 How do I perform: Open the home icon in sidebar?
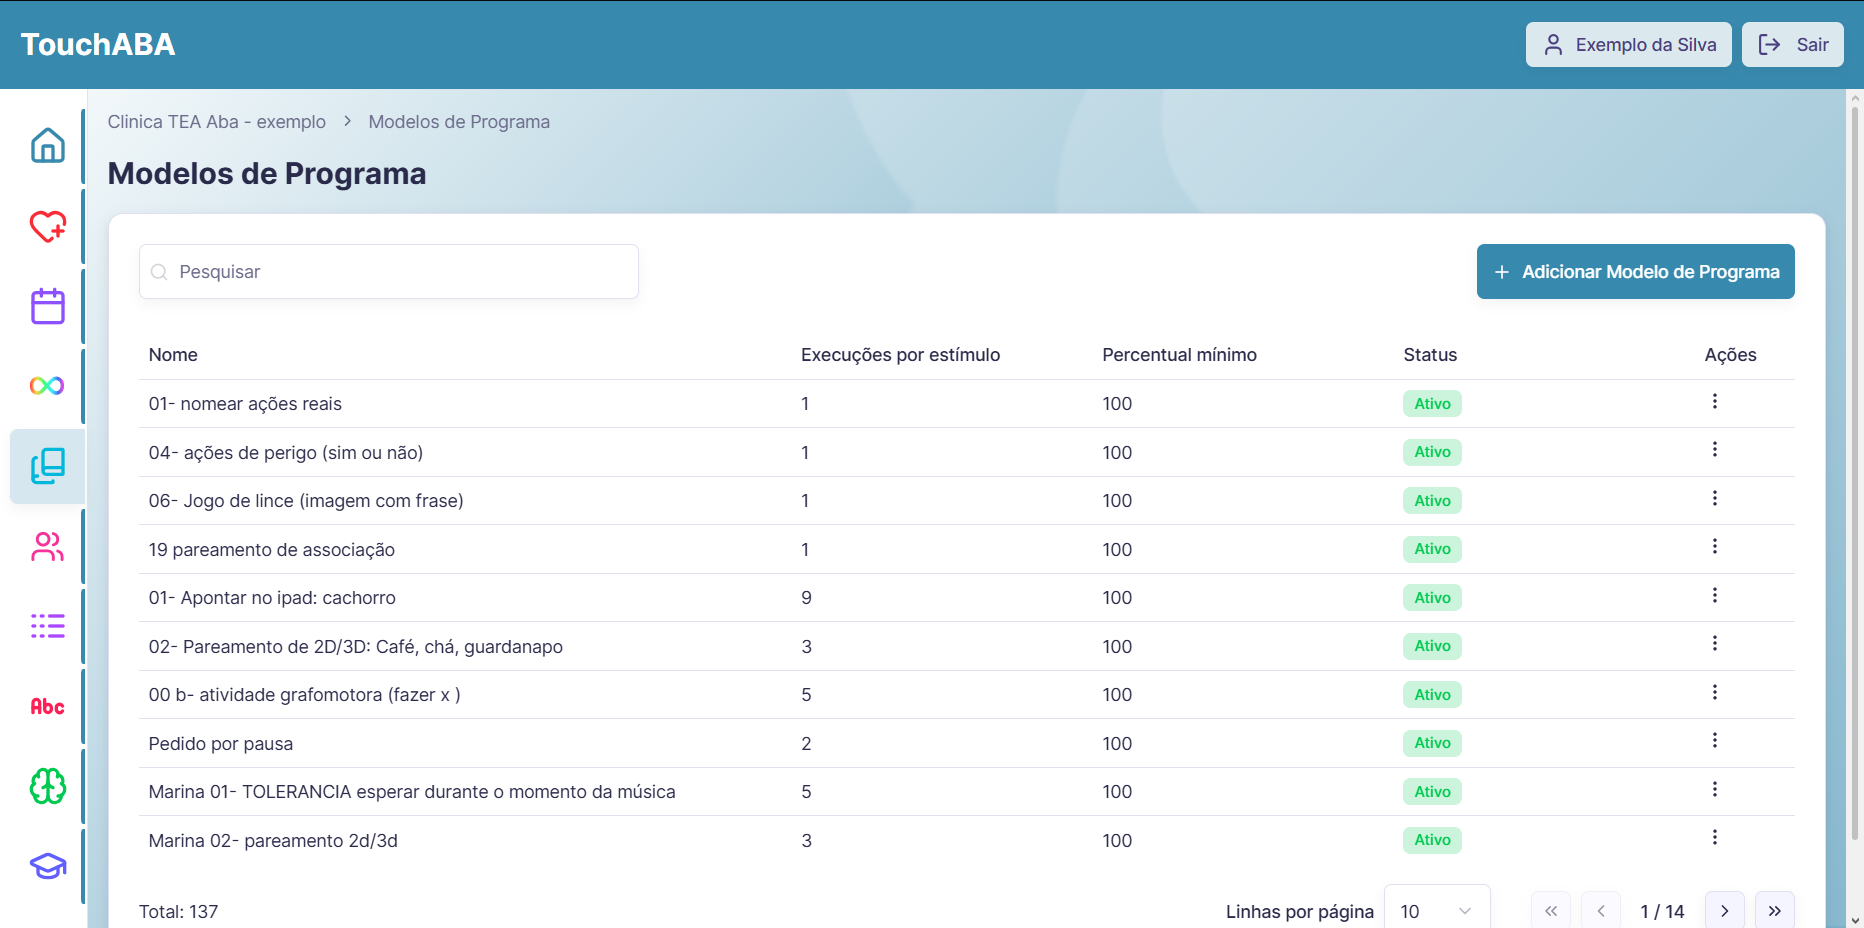pos(47,146)
